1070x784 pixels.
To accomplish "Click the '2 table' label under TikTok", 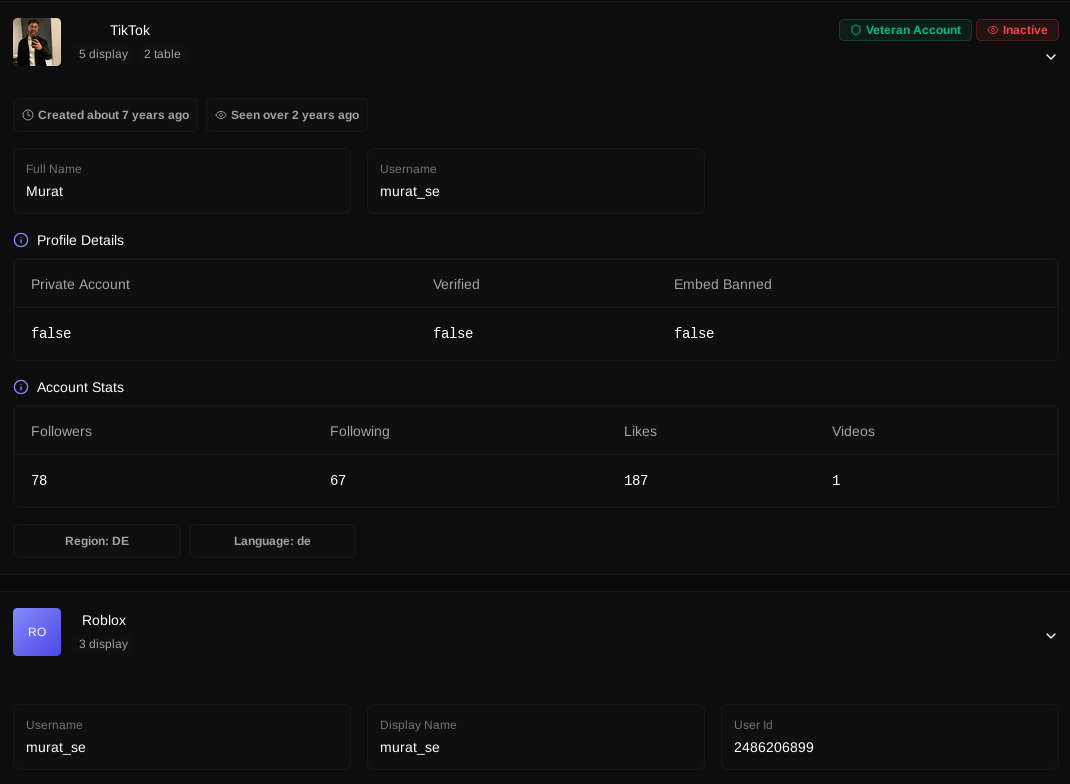I will click(x=162, y=54).
